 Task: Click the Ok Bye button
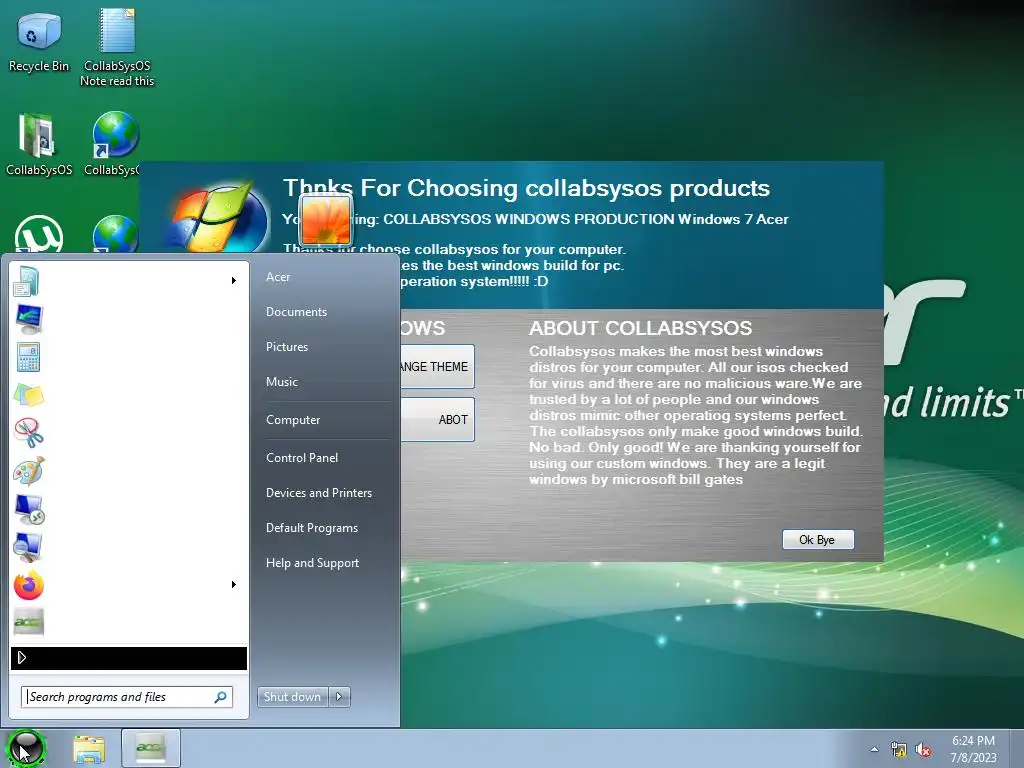[x=818, y=539]
